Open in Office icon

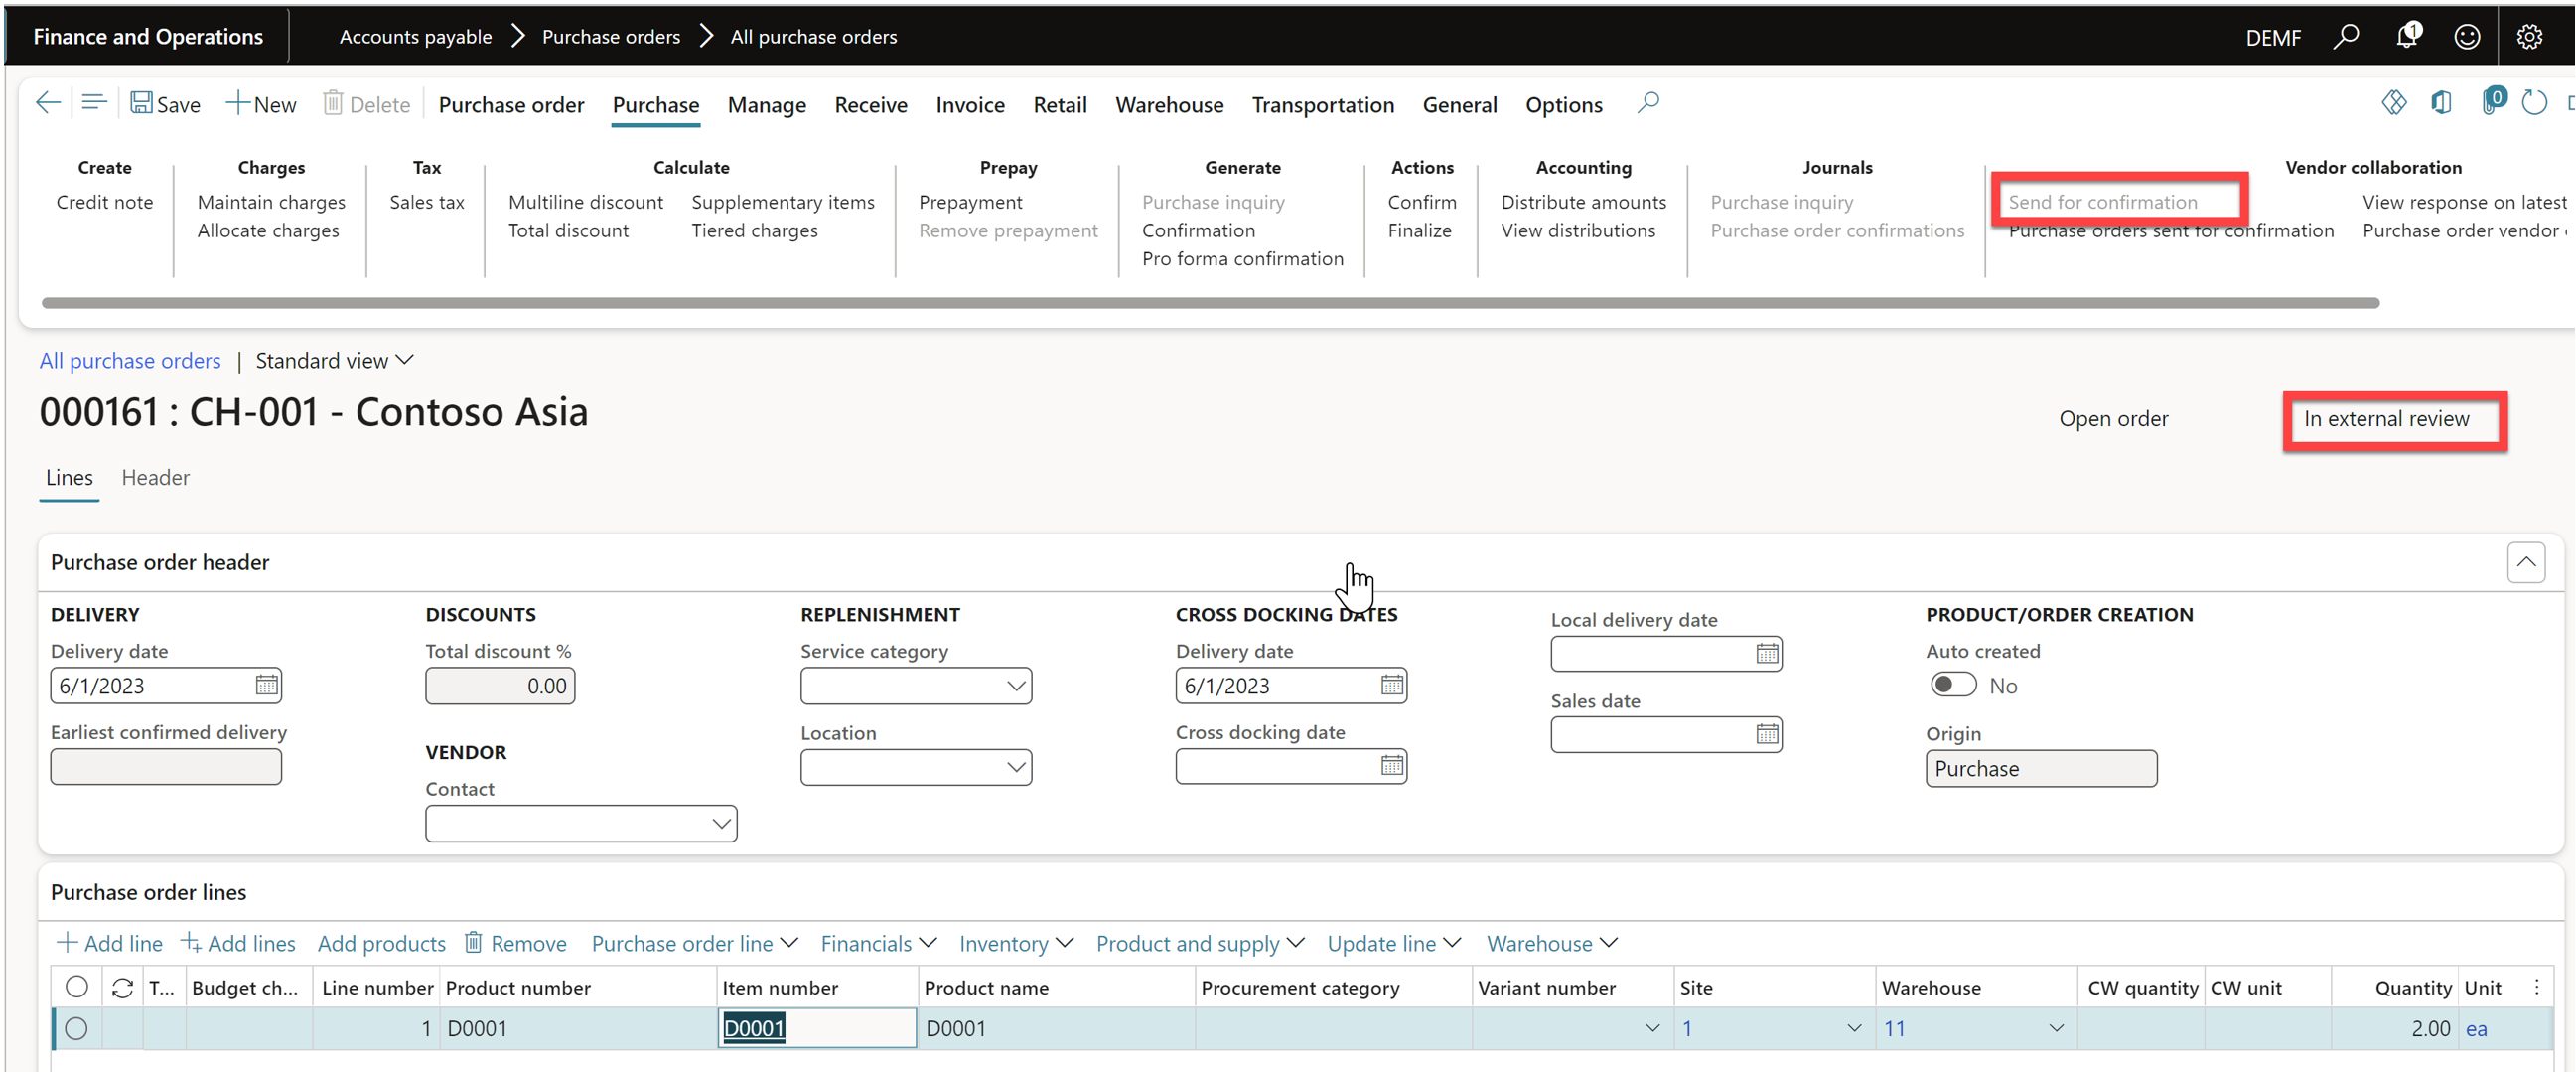2441,103
